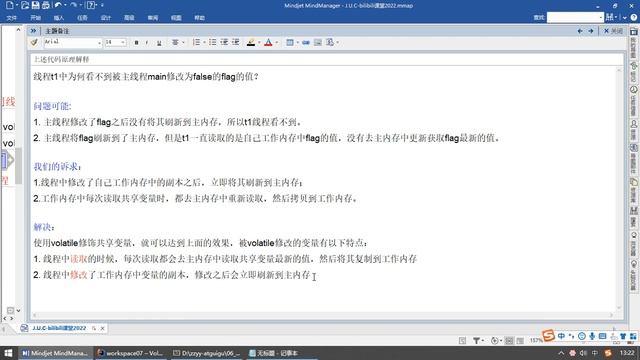The height and width of the screenshot is (360, 640).
Task: Click the increase indent icon
Action: 236,42
